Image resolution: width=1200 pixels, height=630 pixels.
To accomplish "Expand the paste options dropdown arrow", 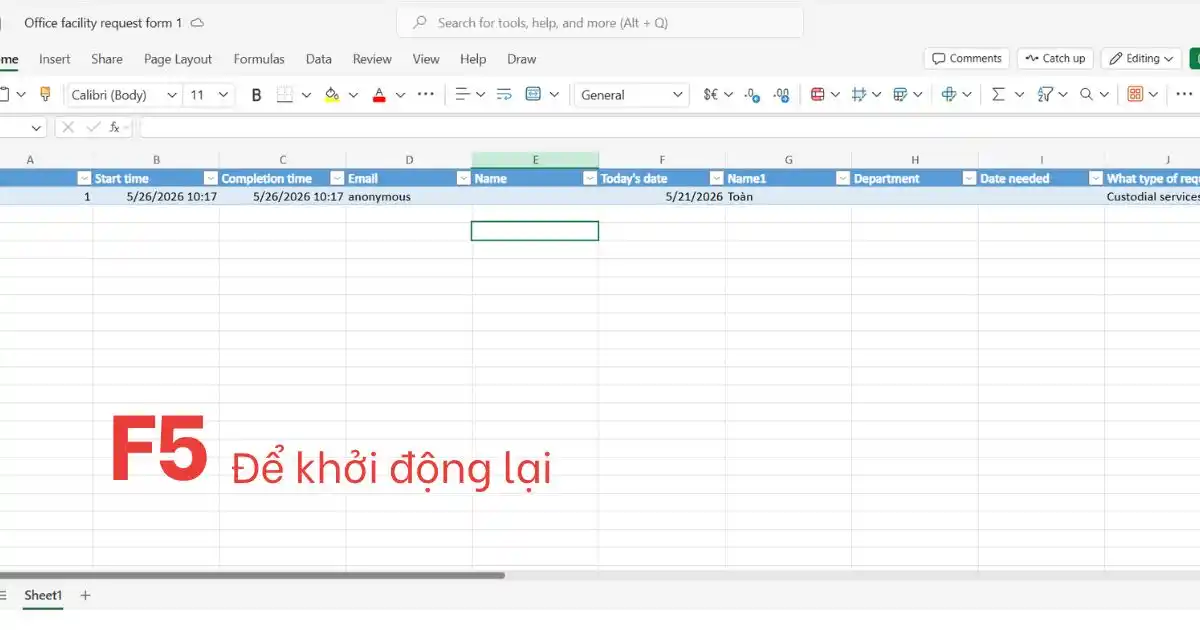I will (22, 95).
